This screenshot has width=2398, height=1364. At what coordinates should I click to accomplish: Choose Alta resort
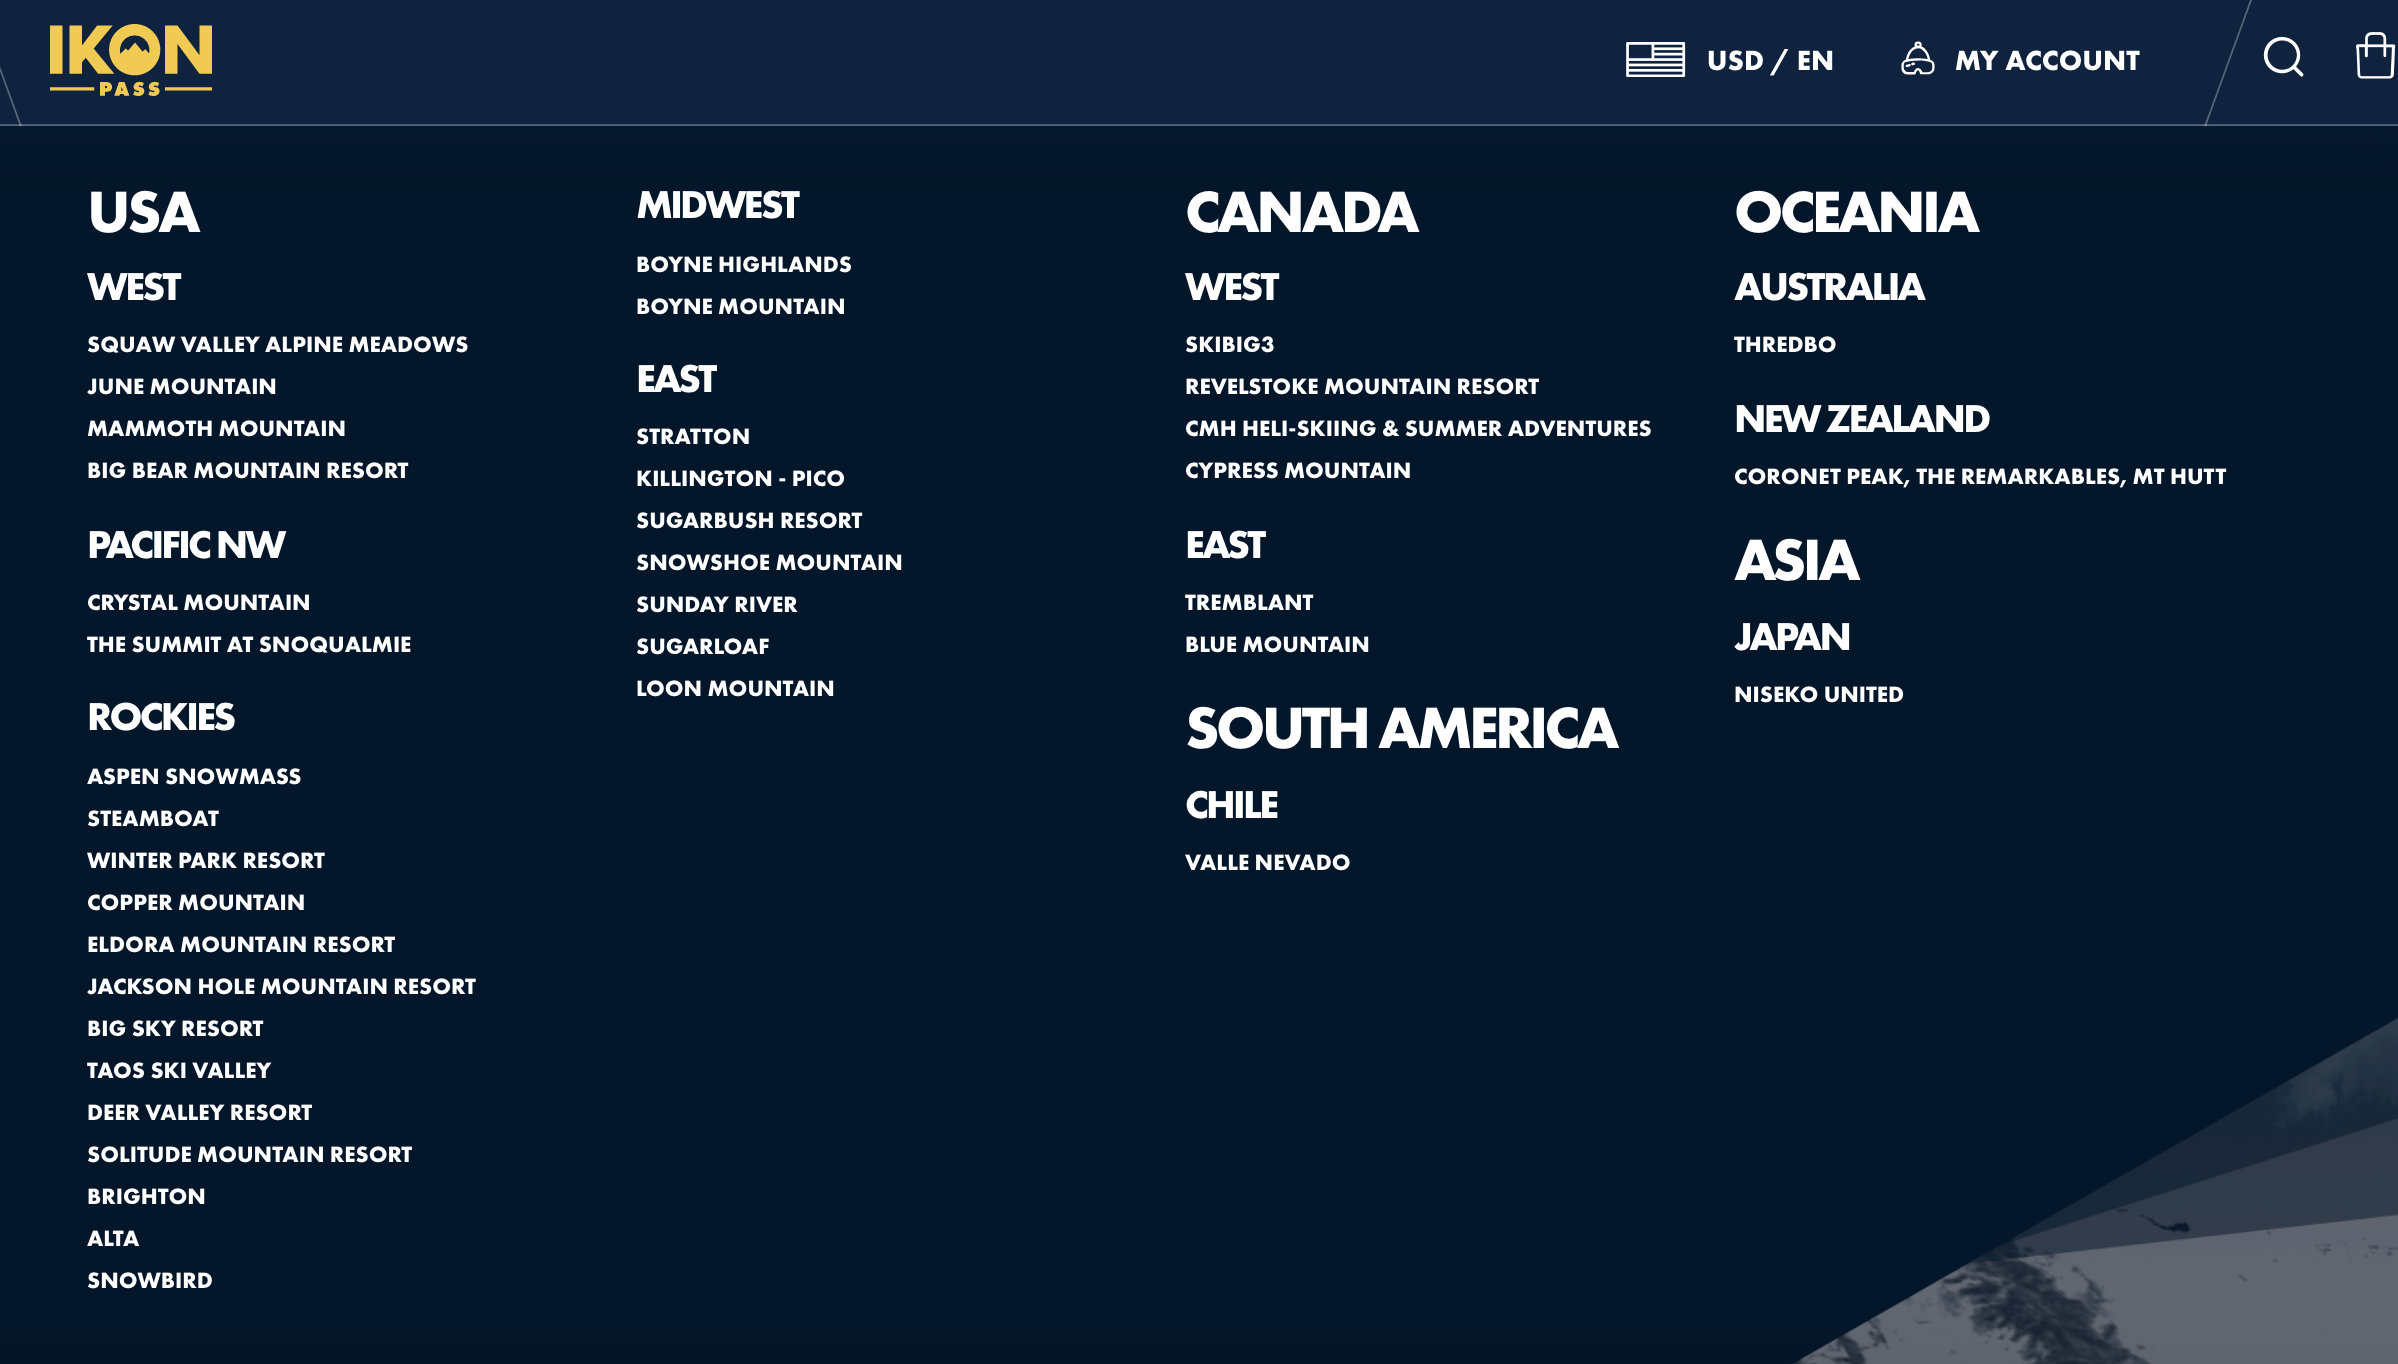coord(113,1239)
